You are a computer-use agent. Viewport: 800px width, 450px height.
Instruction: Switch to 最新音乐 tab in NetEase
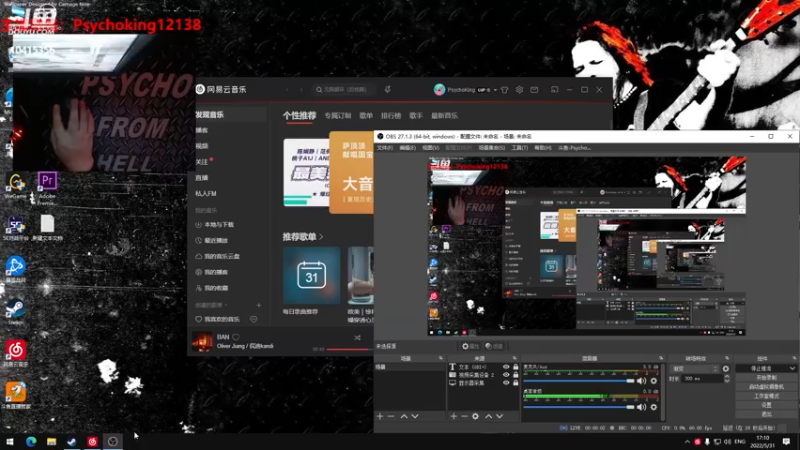pos(444,116)
